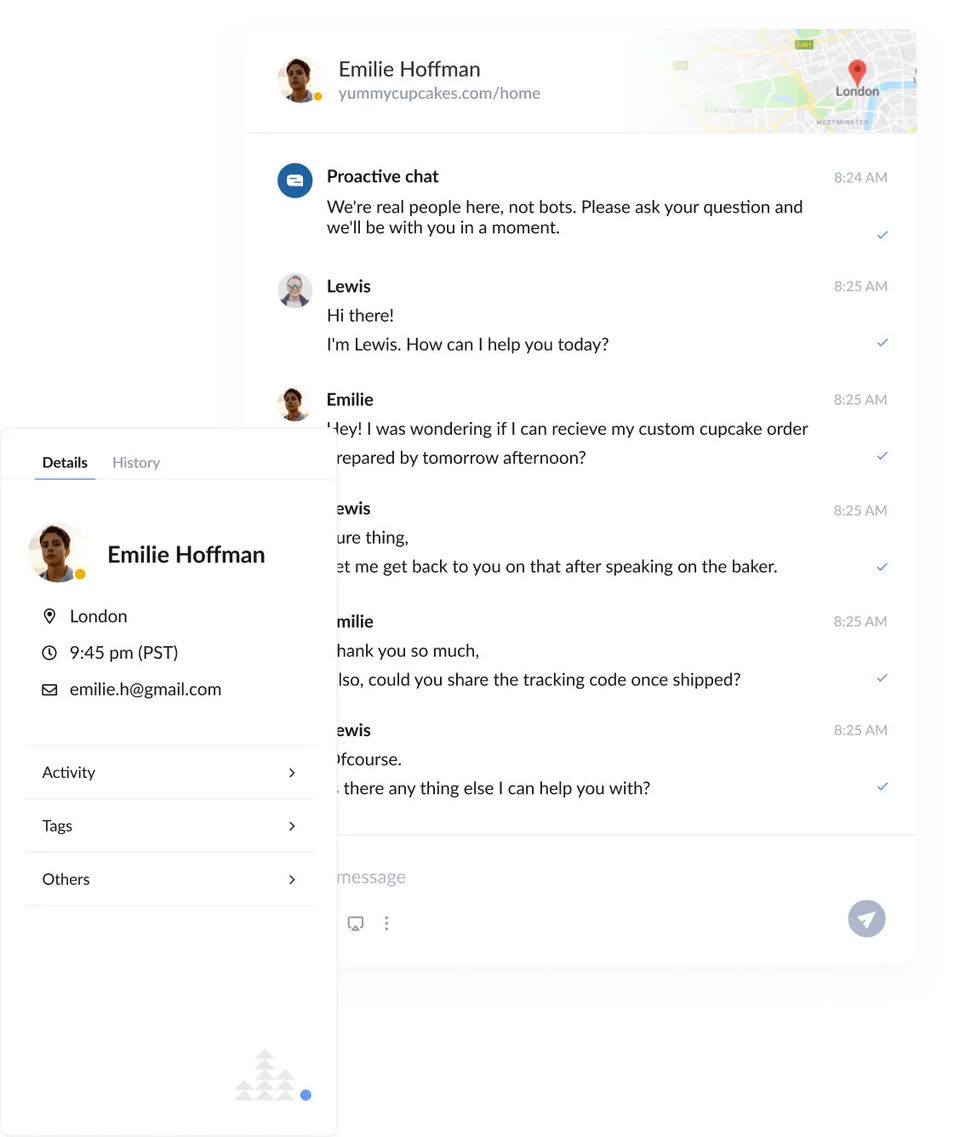Image resolution: width=960 pixels, height=1137 pixels.
Task: Select the Details tab
Action: point(65,462)
